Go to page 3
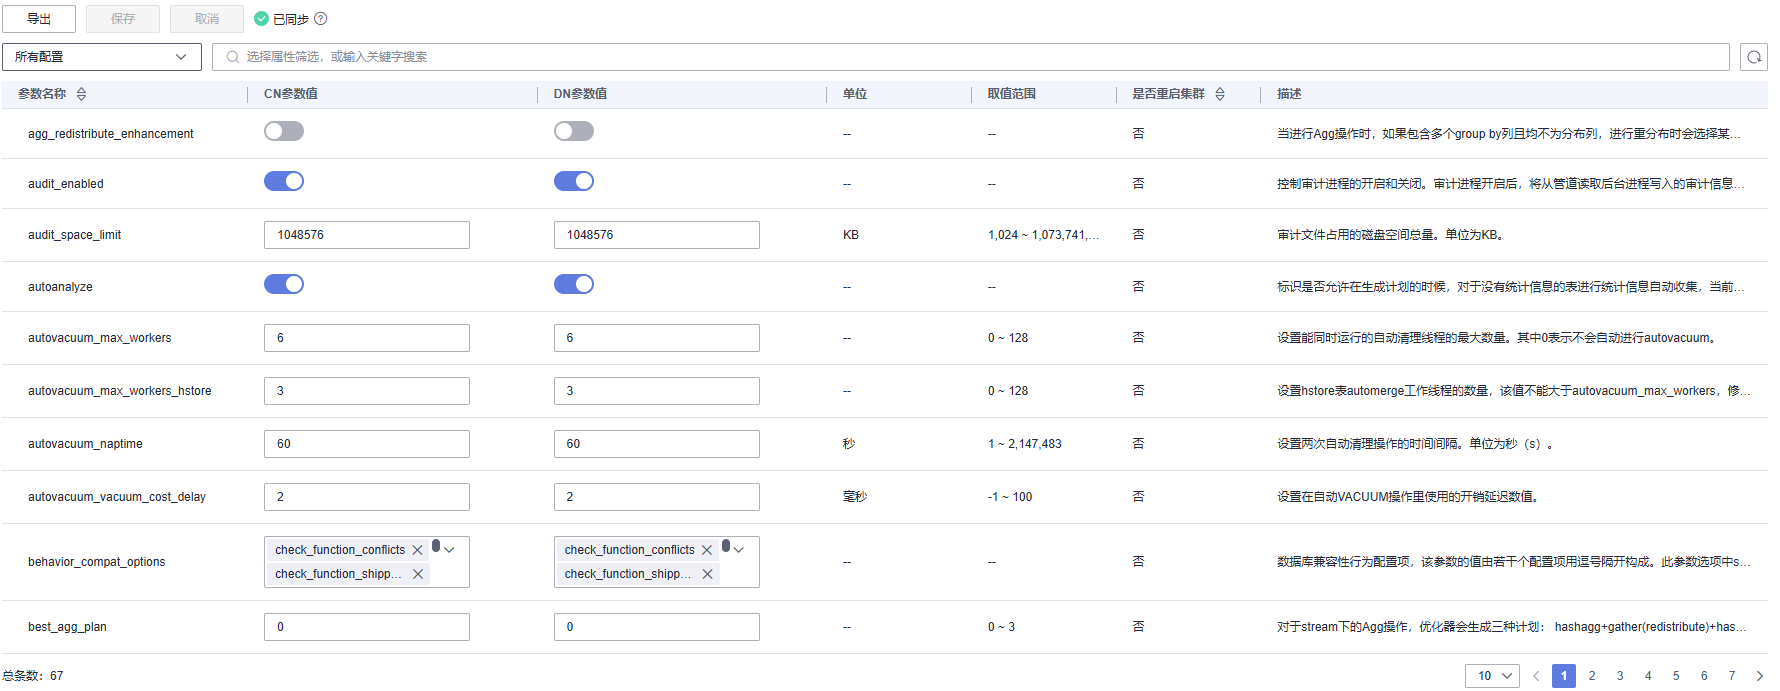 (x=1620, y=676)
